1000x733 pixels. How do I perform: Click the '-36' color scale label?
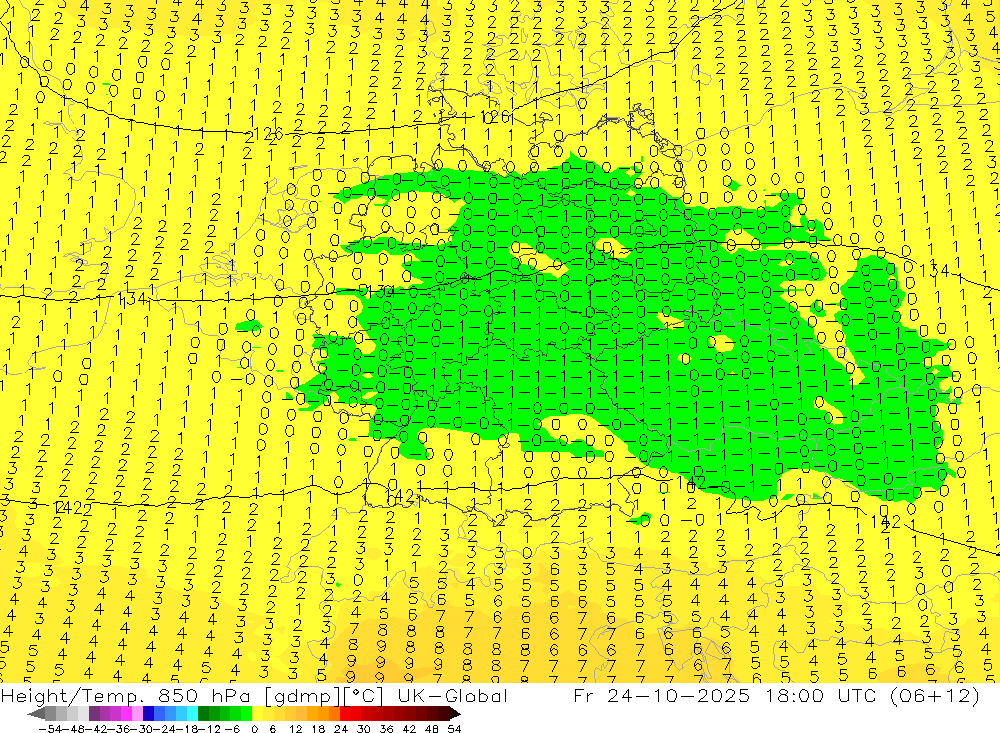(119, 729)
